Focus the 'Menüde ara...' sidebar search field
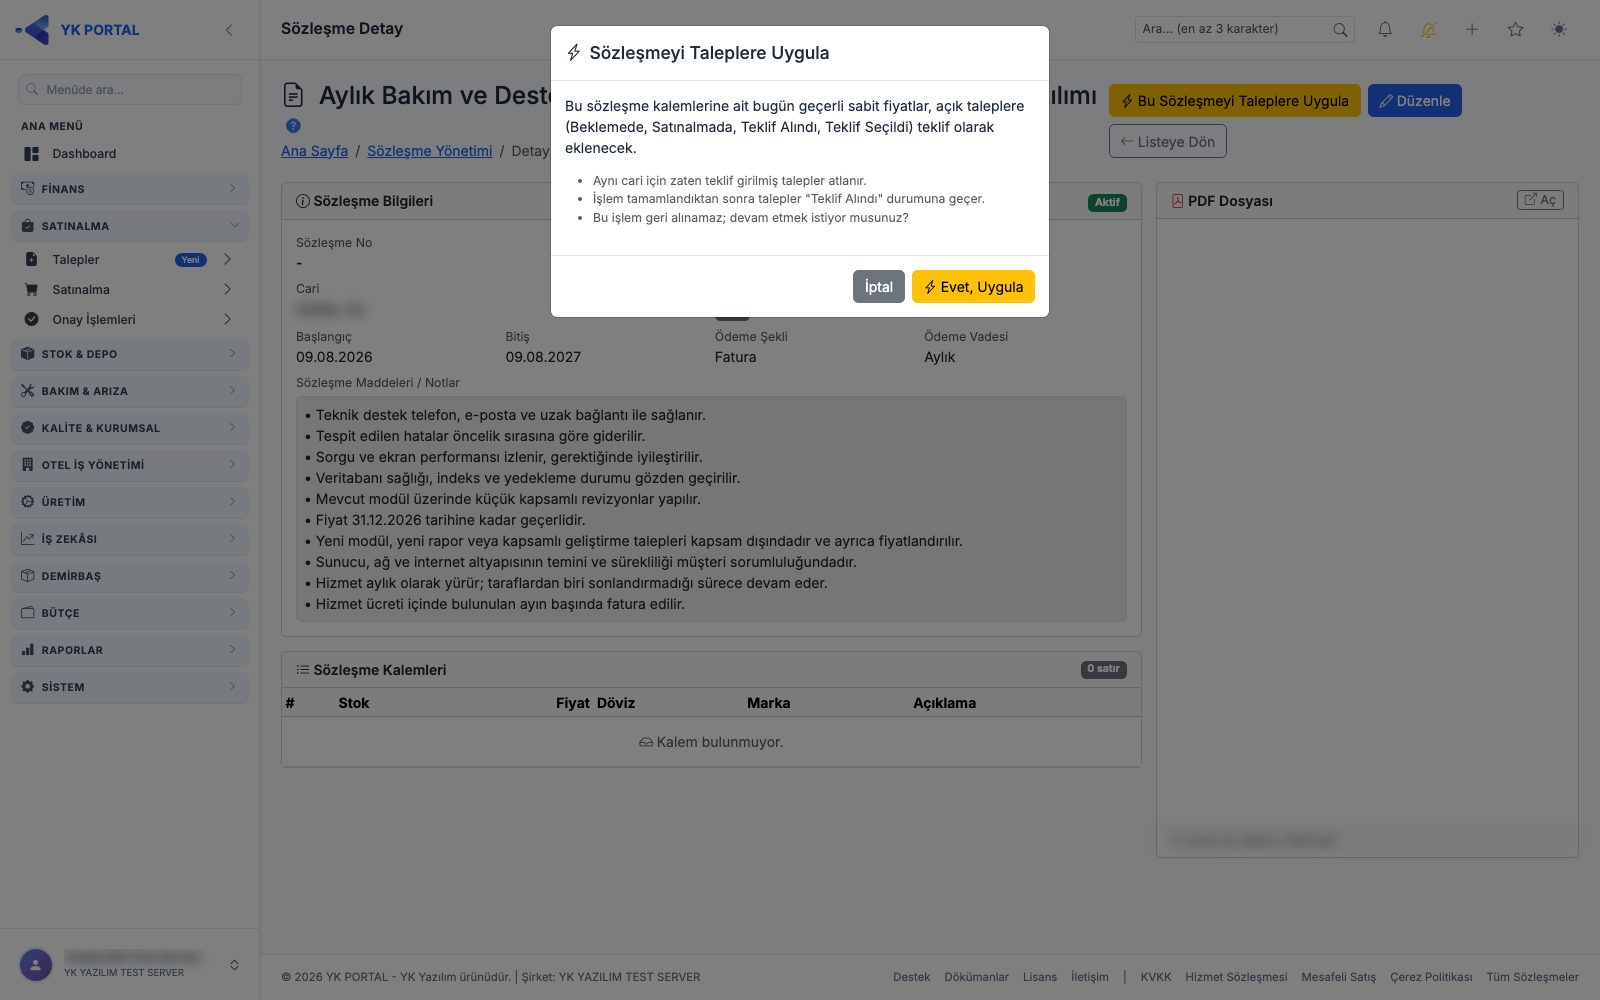 click(x=130, y=89)
